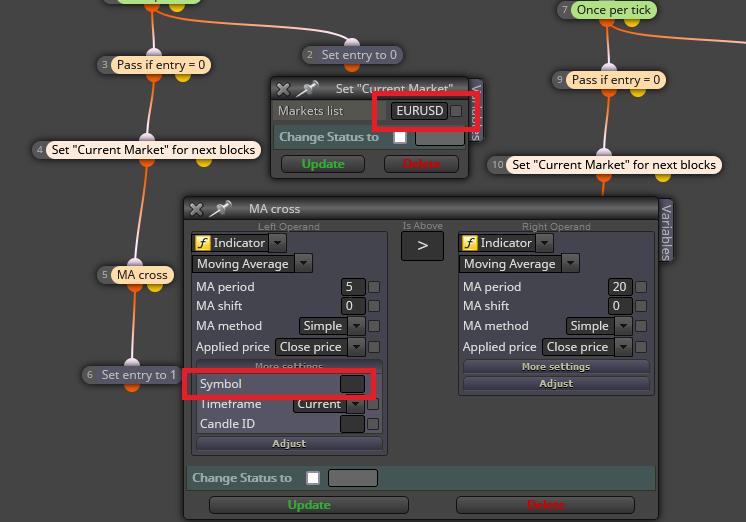The image size is (746, 522).
Task: Toggle checkbox next to Candle ID
Action: click(373, 424)
